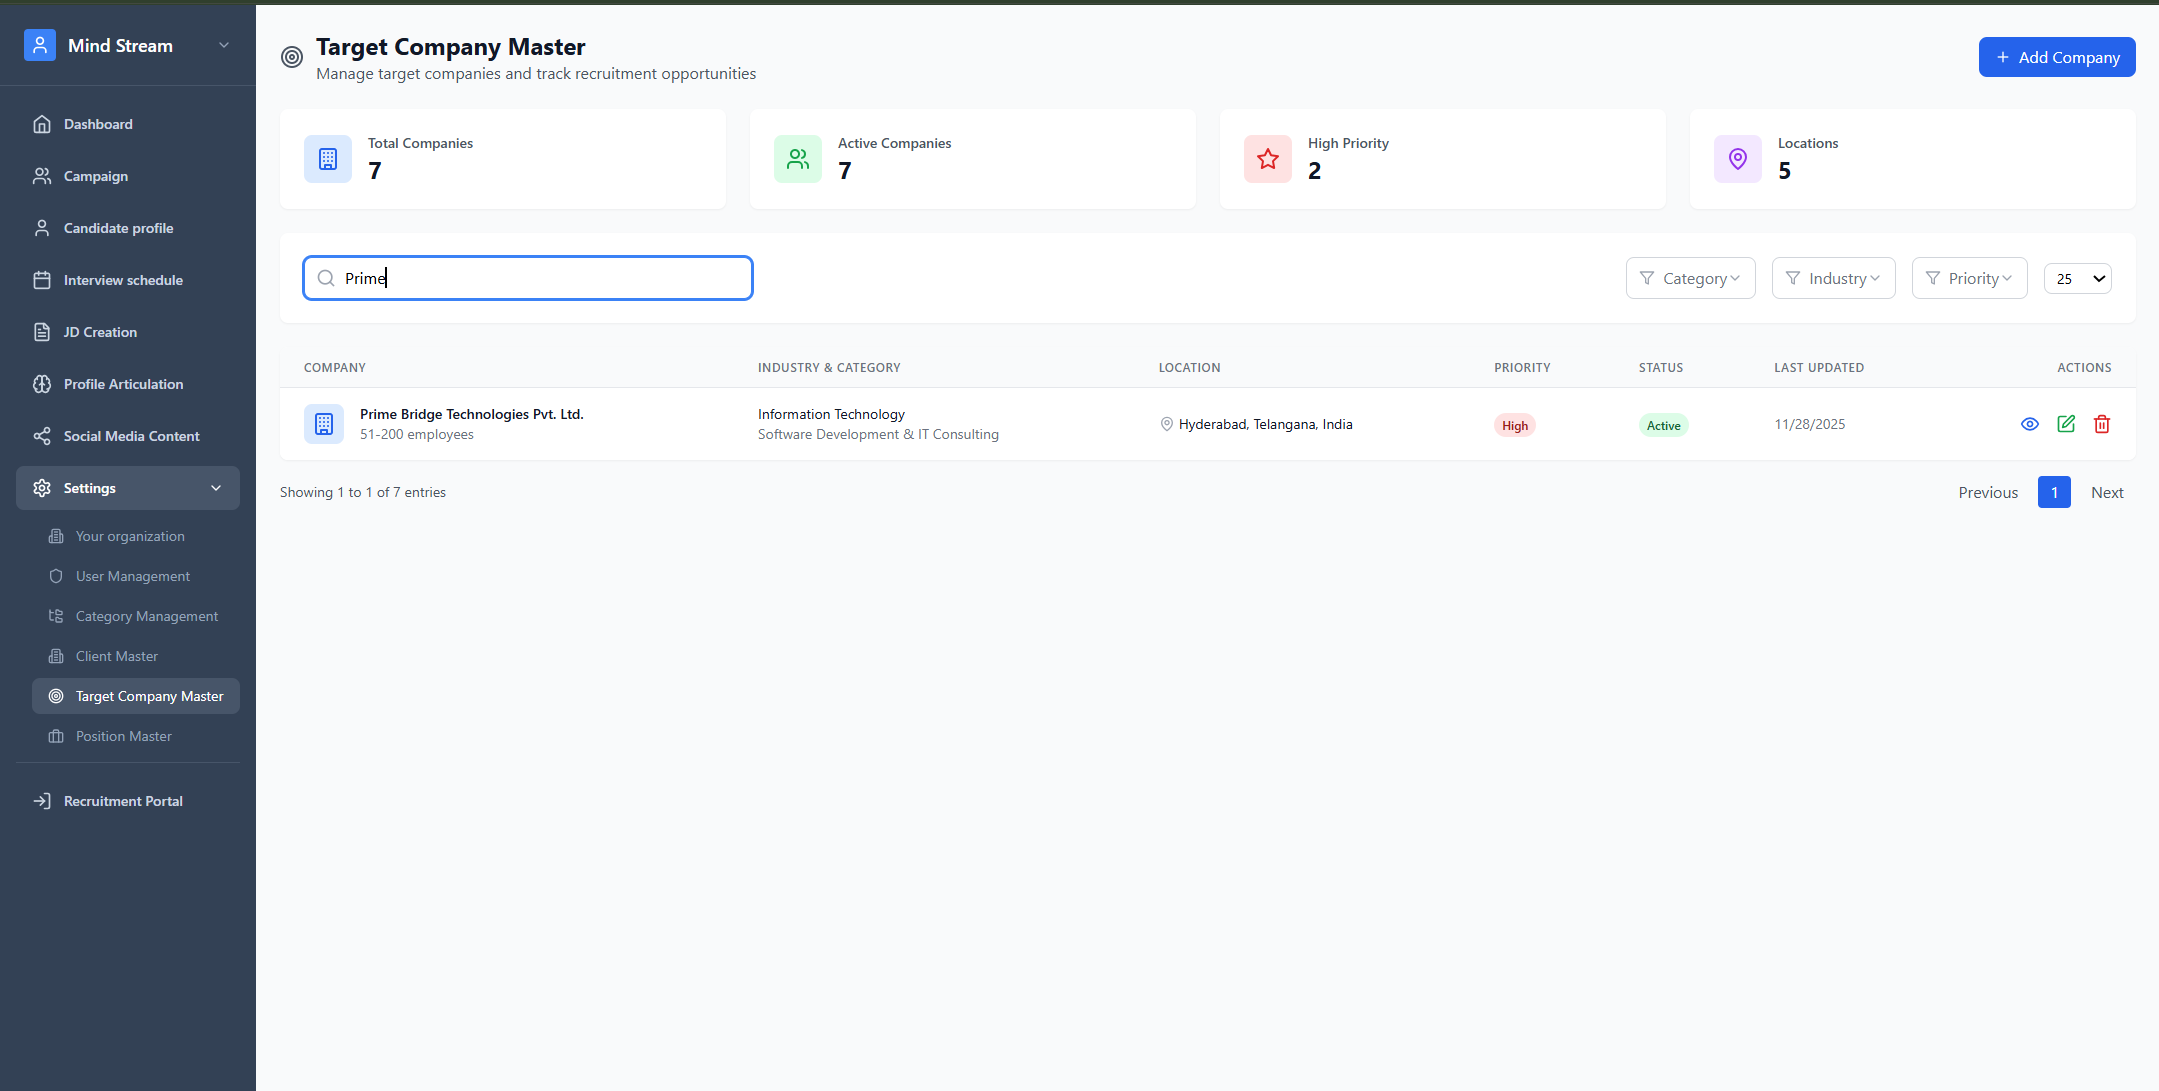The image size is (2159, 1091).
Task: Click the High Priority star icon
Action: [1268, 159]
